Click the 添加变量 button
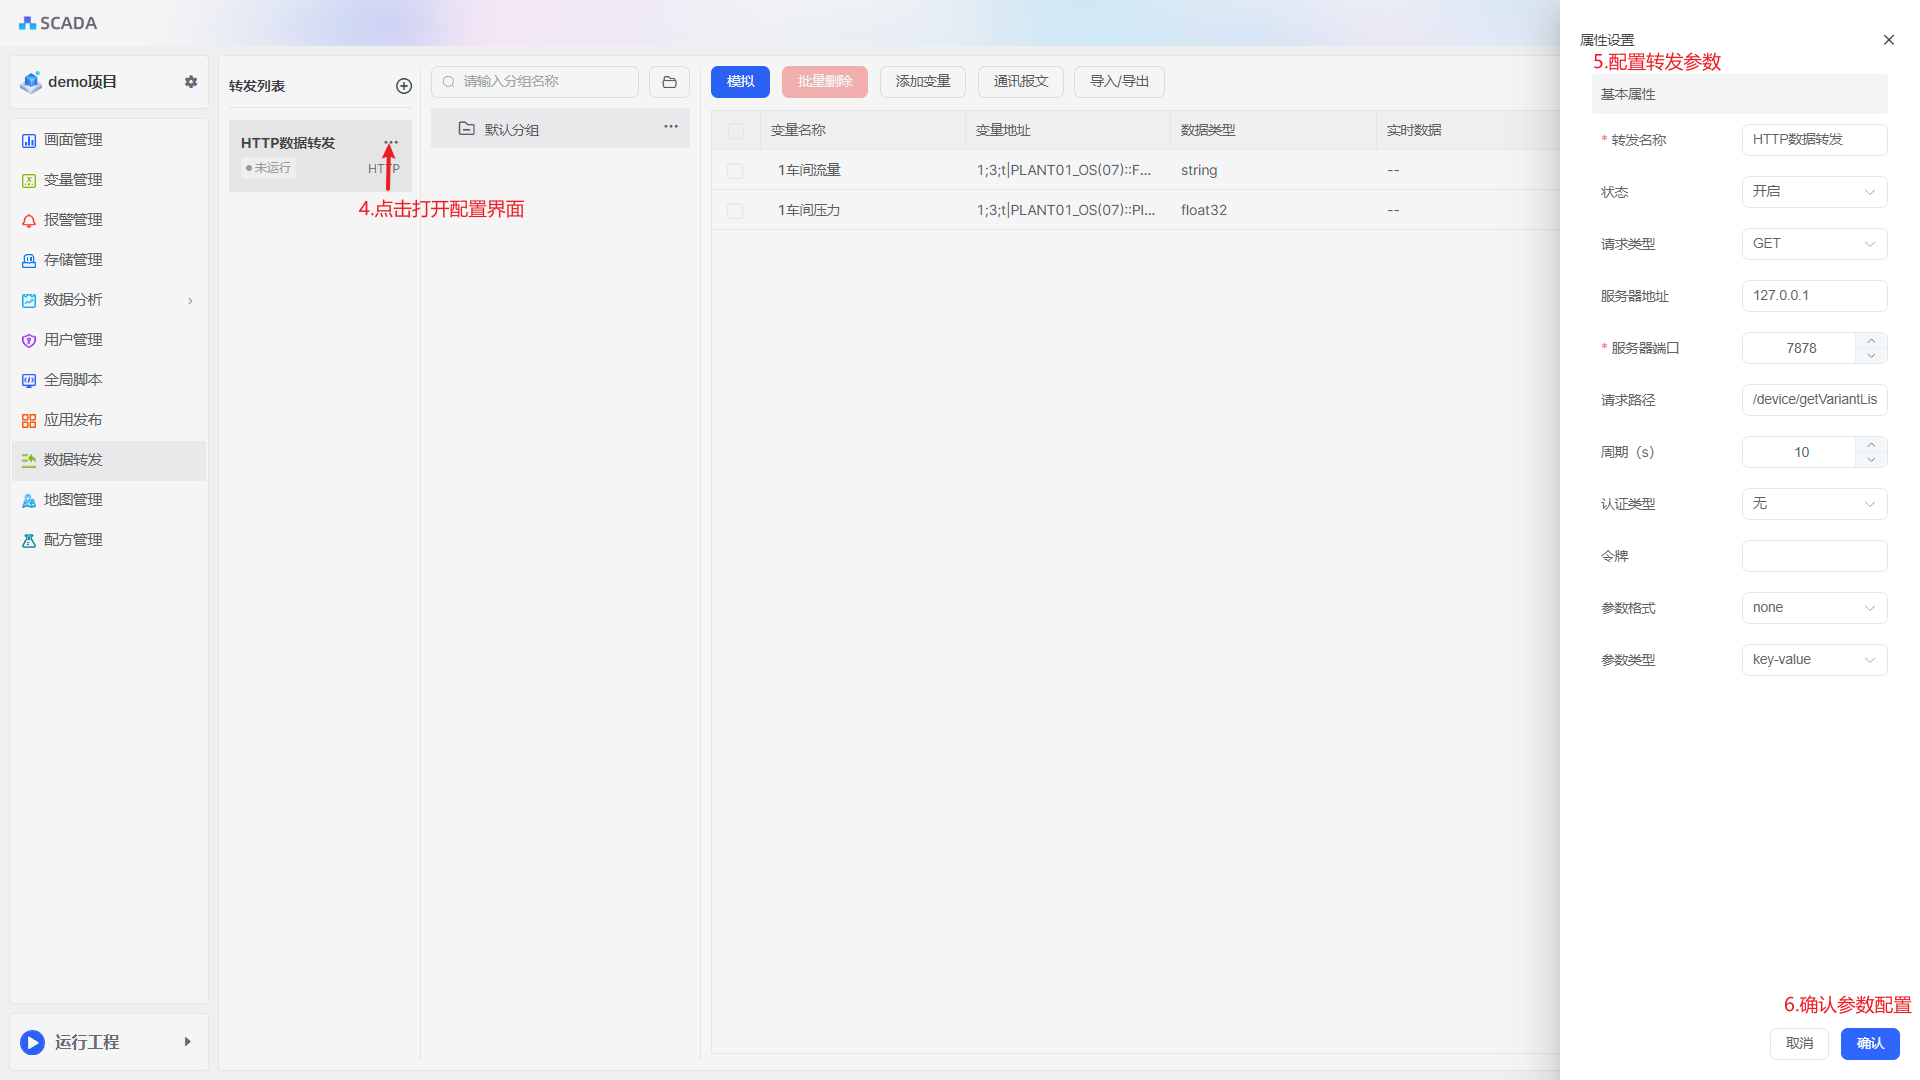This screenshot has height=1080, width=1920. click(922, 82)
